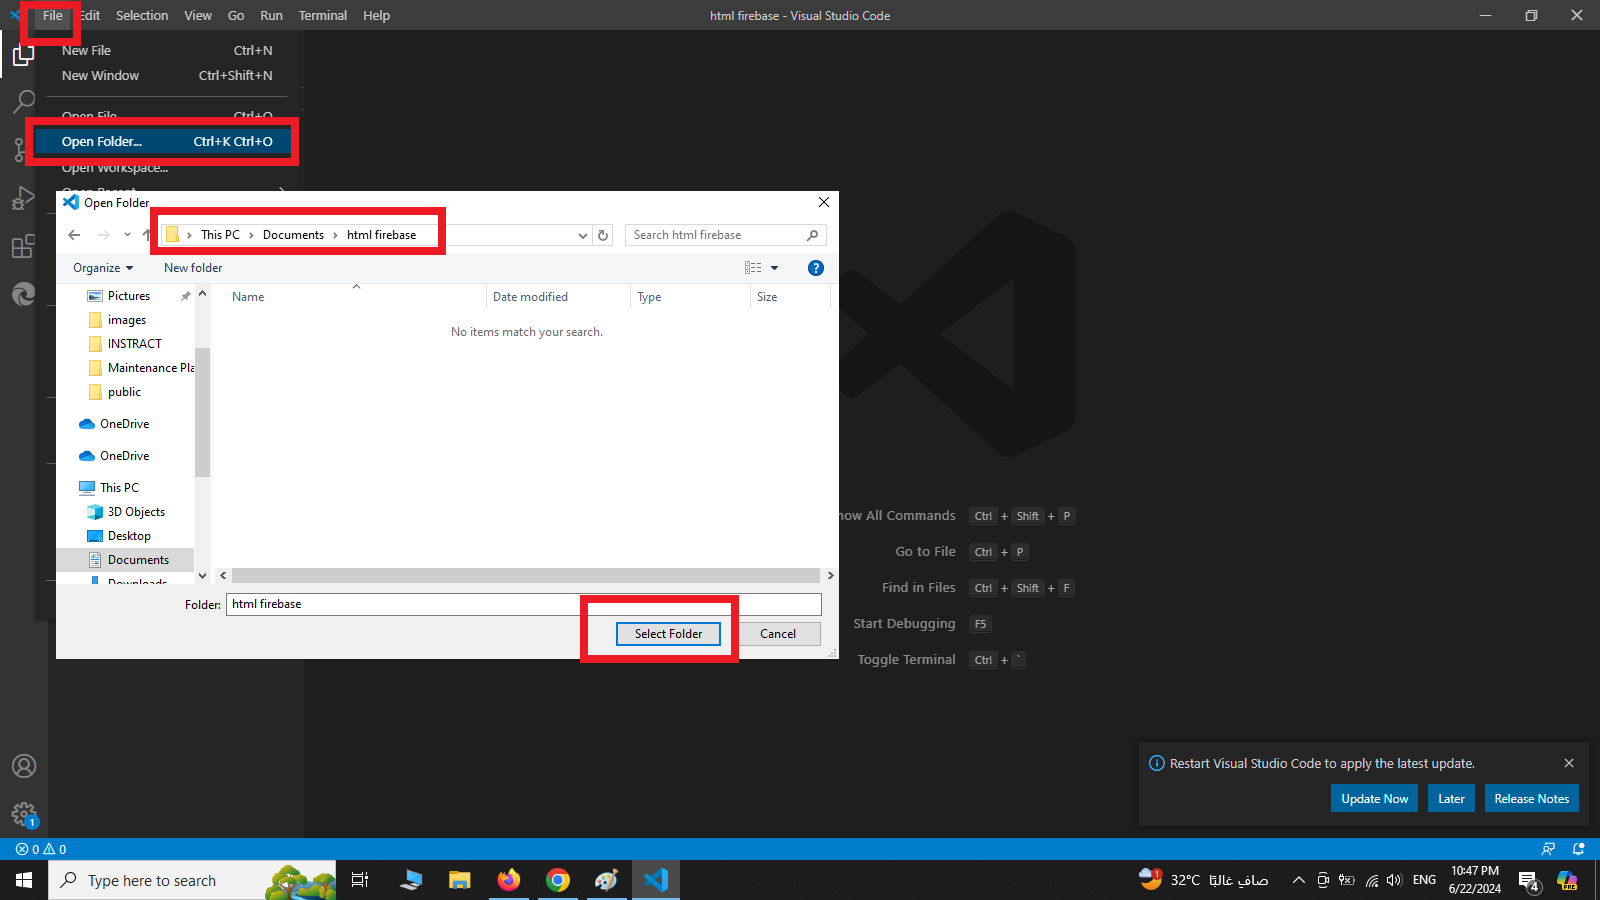
Task: Open the Run and Debug view
Action: [x=23, y=197]
